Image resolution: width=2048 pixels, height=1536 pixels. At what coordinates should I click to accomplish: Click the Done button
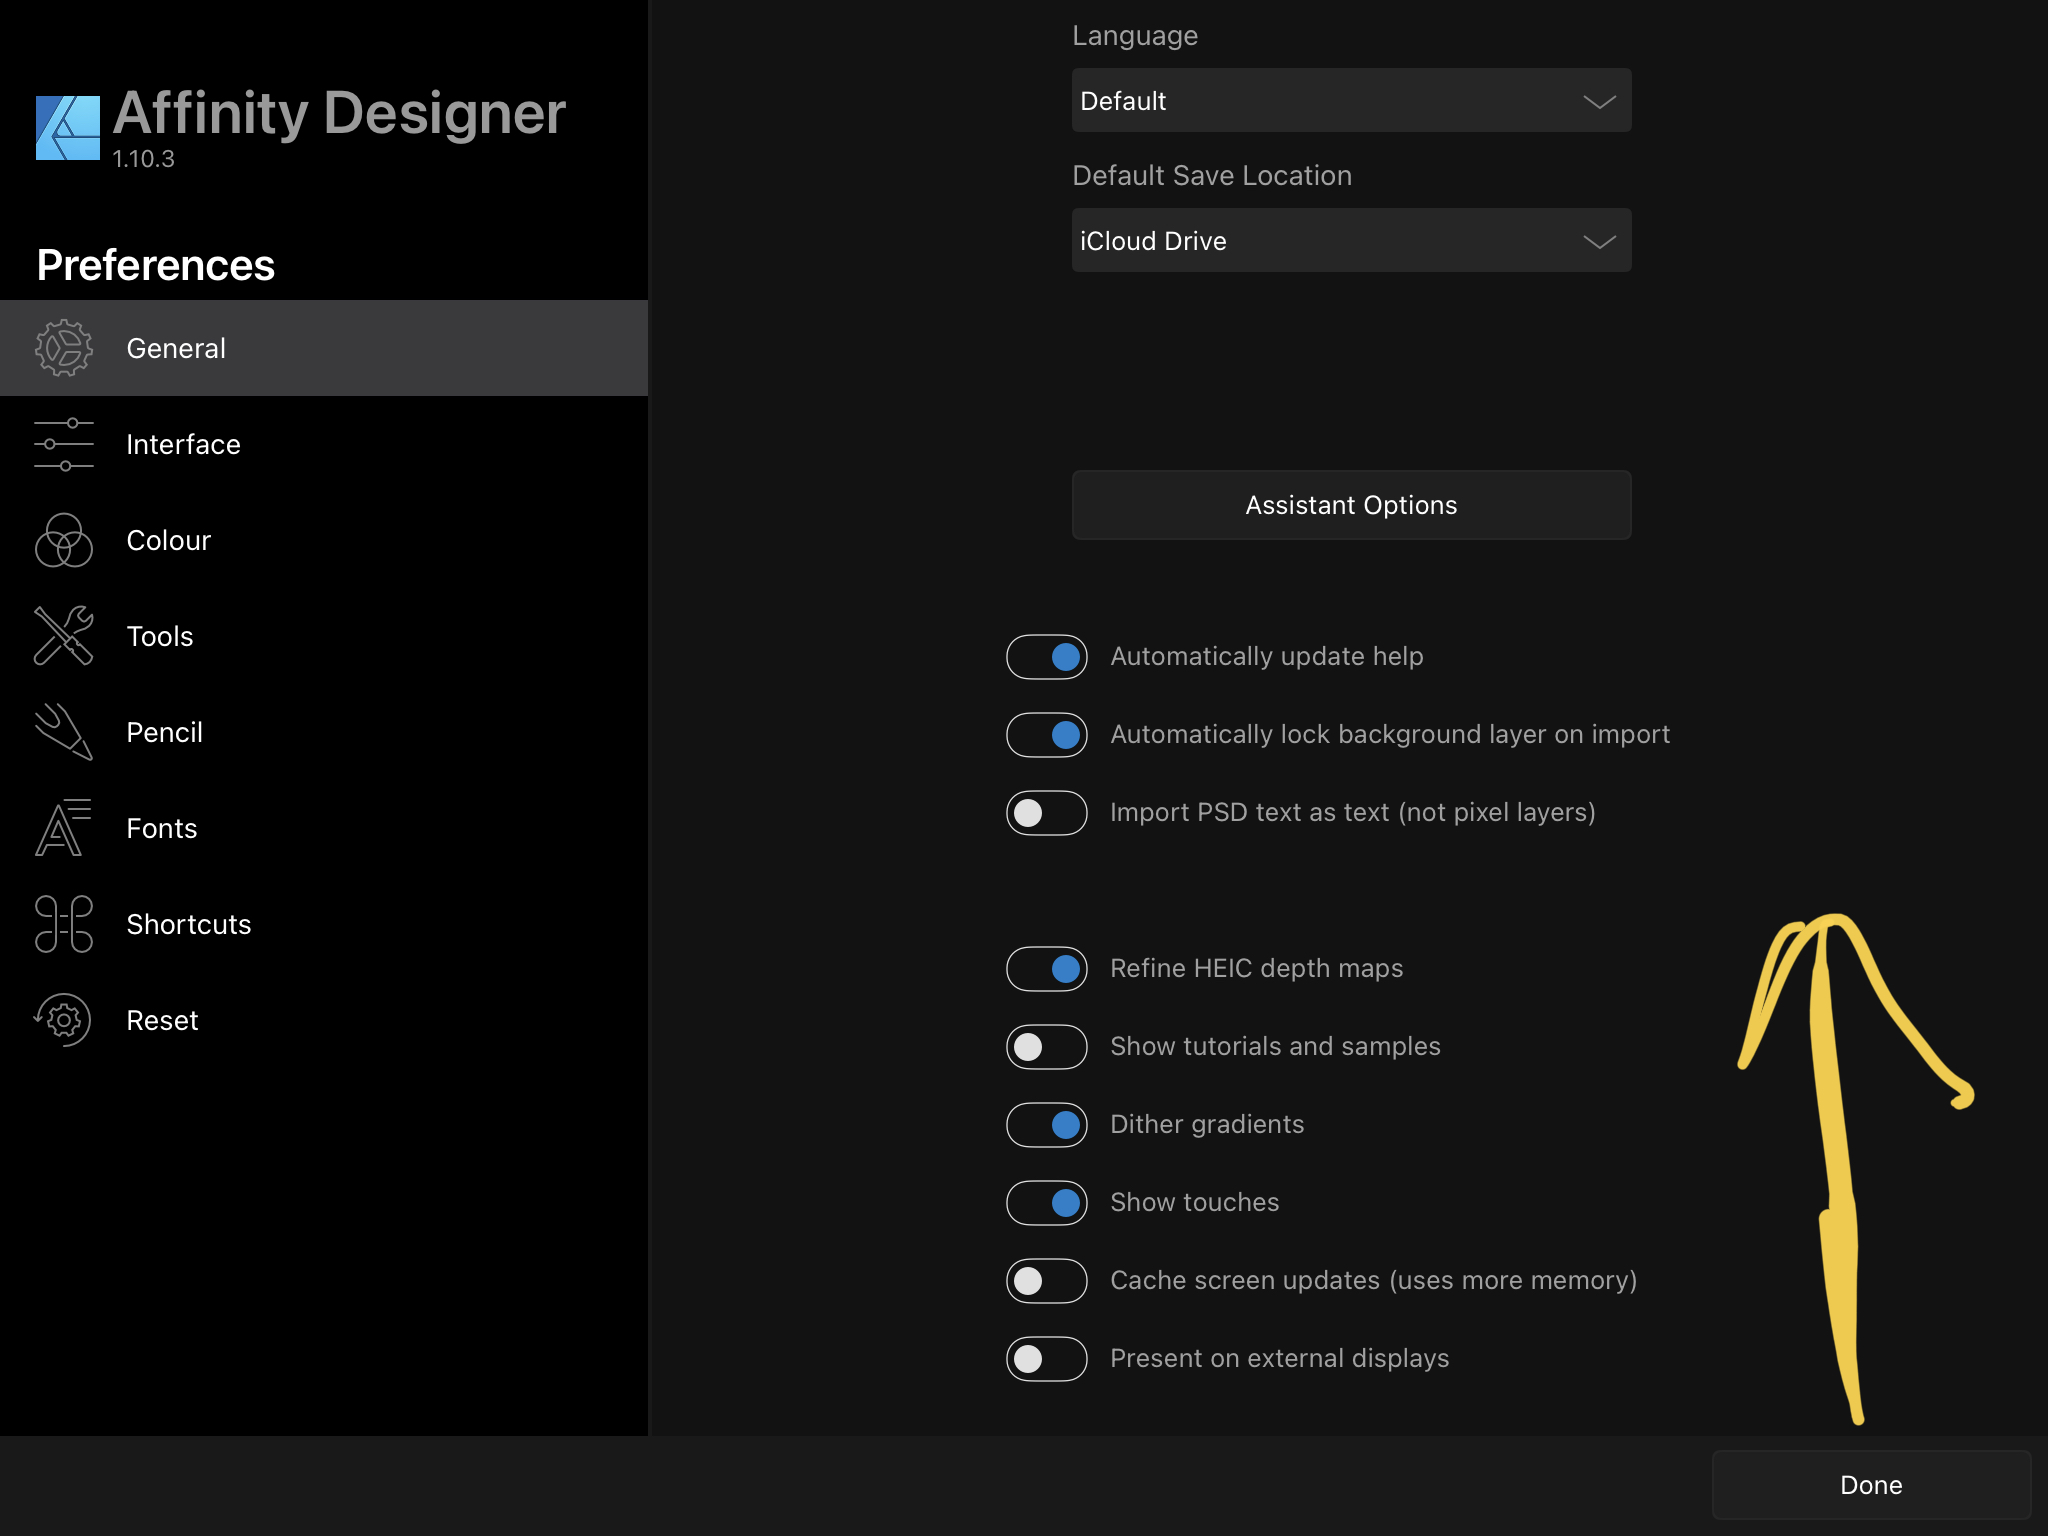point(1871,1485)
